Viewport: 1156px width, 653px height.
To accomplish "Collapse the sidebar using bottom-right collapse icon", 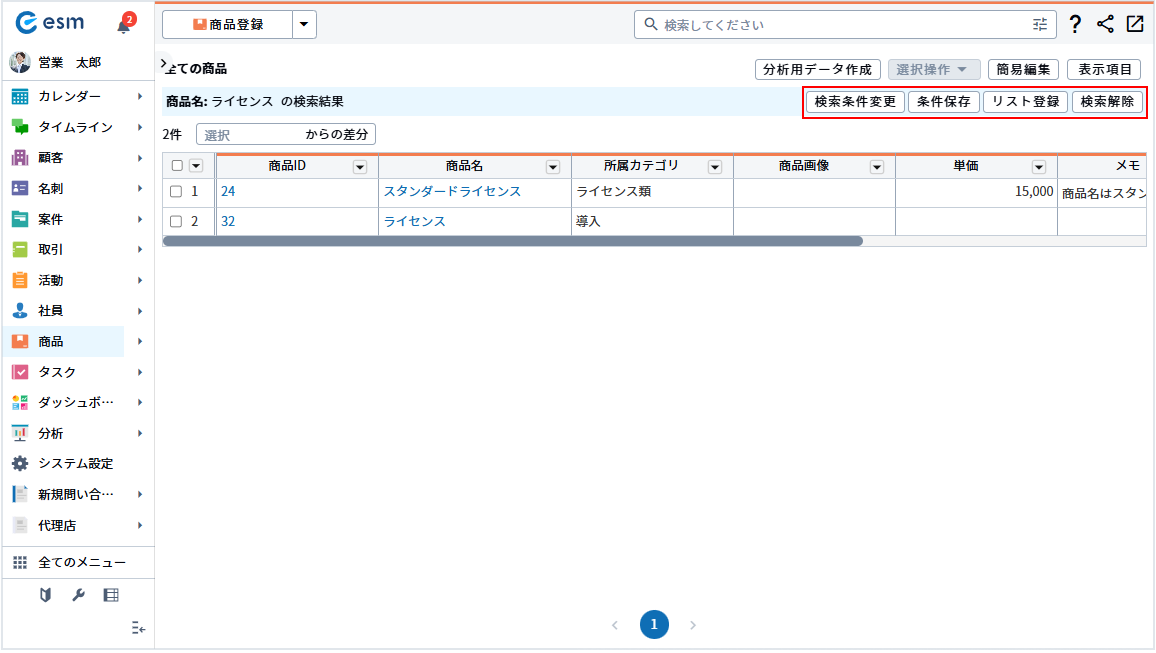I will (x=138, y=628).
